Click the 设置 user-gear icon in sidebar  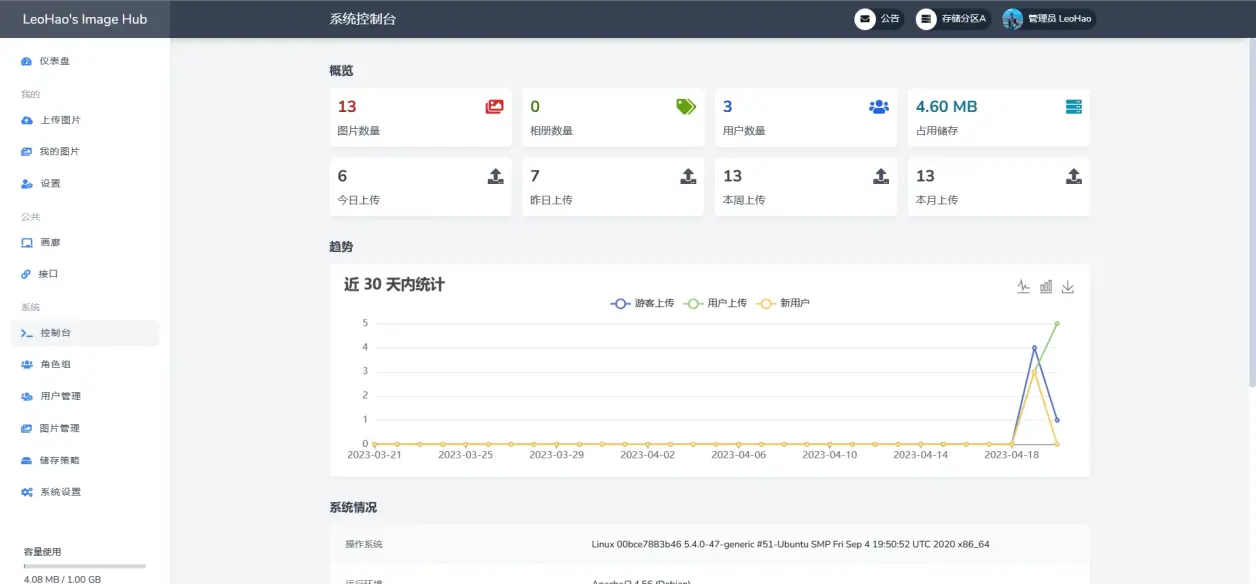[27, 184]
